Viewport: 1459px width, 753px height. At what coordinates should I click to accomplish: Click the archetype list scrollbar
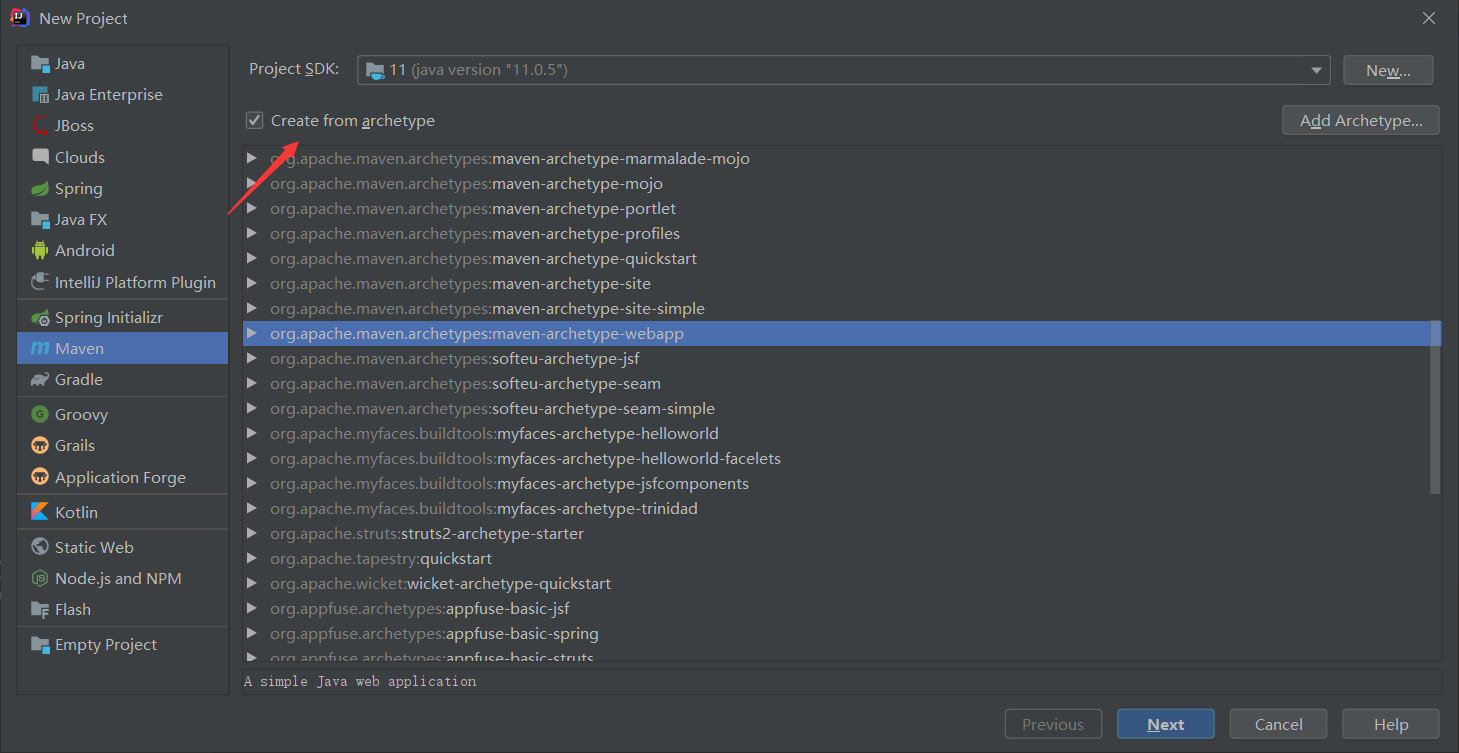pyautogui.click(x=1435, y=406)
